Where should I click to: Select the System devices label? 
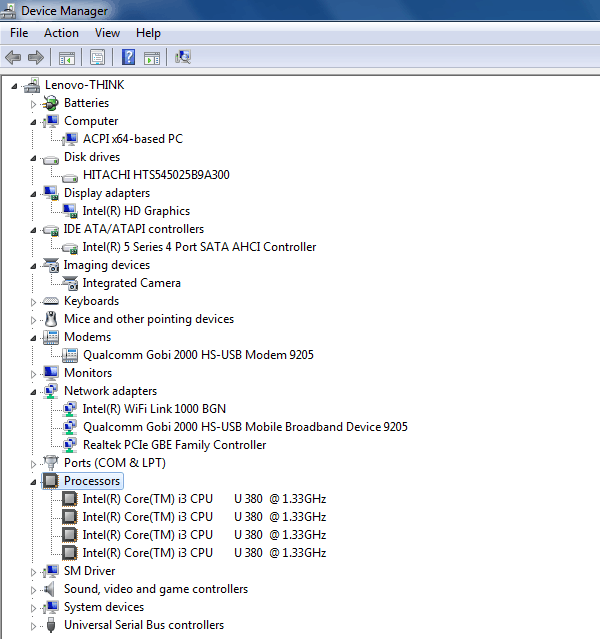[x=104, y=607]
